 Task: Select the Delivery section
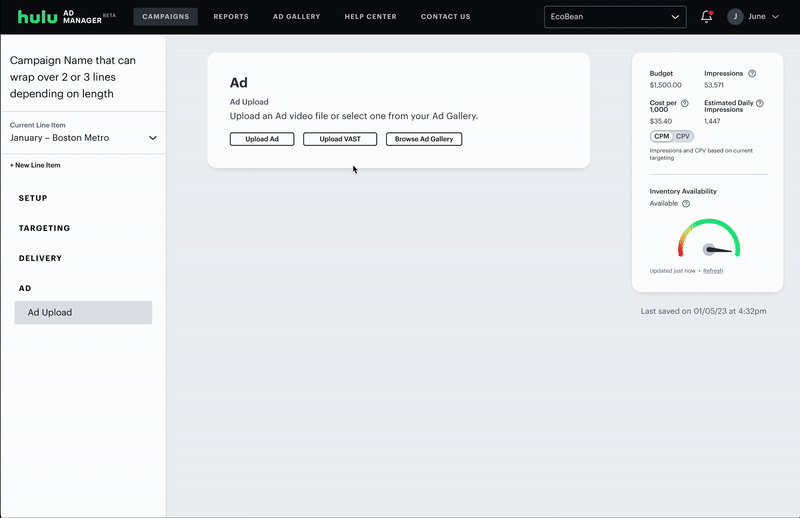coord(40,258)
